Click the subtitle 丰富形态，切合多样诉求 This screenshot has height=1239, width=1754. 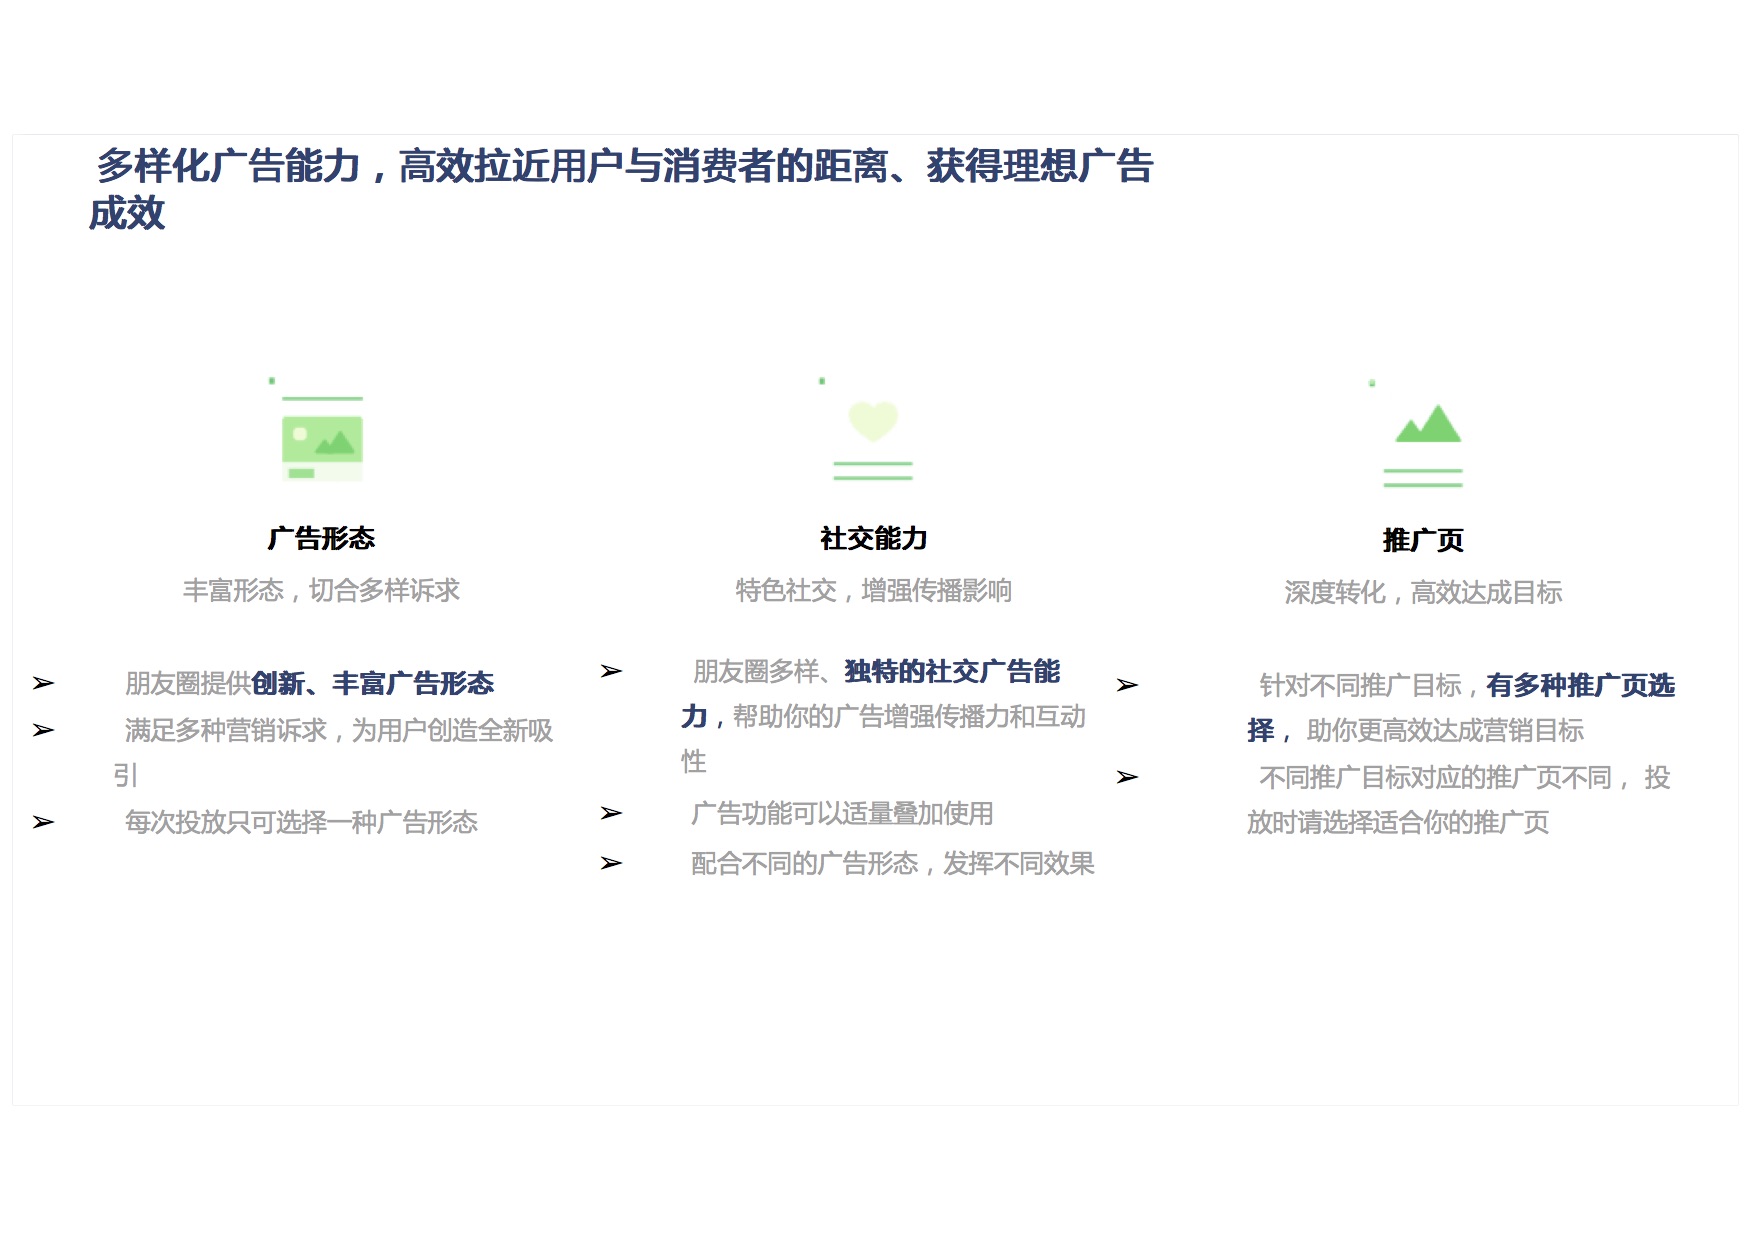[x=321, y=591]
